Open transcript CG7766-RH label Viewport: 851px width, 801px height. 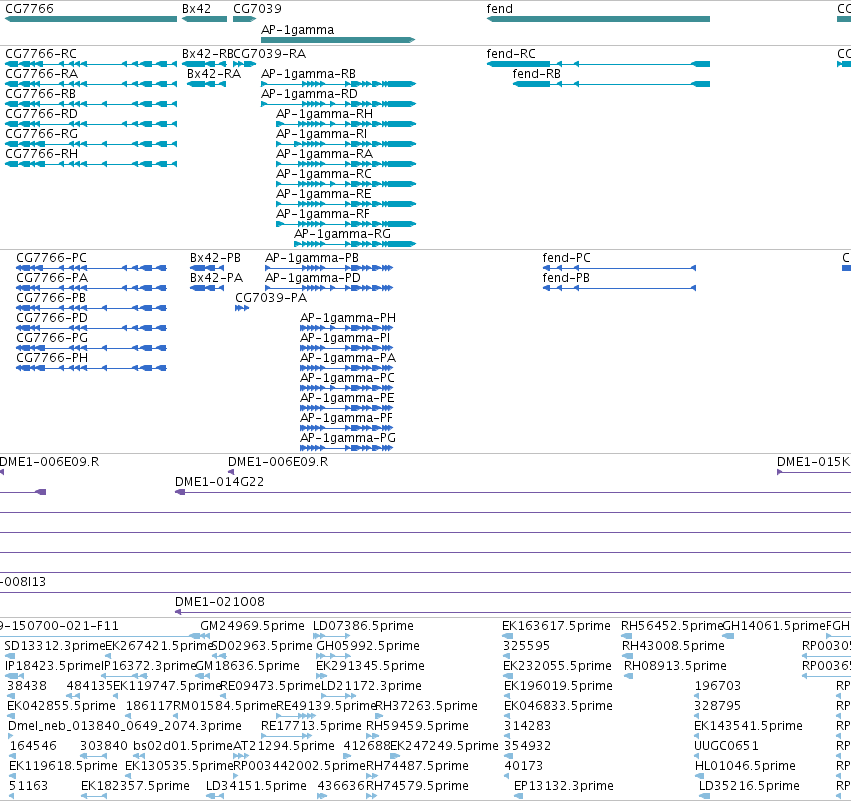pos(41,154)
